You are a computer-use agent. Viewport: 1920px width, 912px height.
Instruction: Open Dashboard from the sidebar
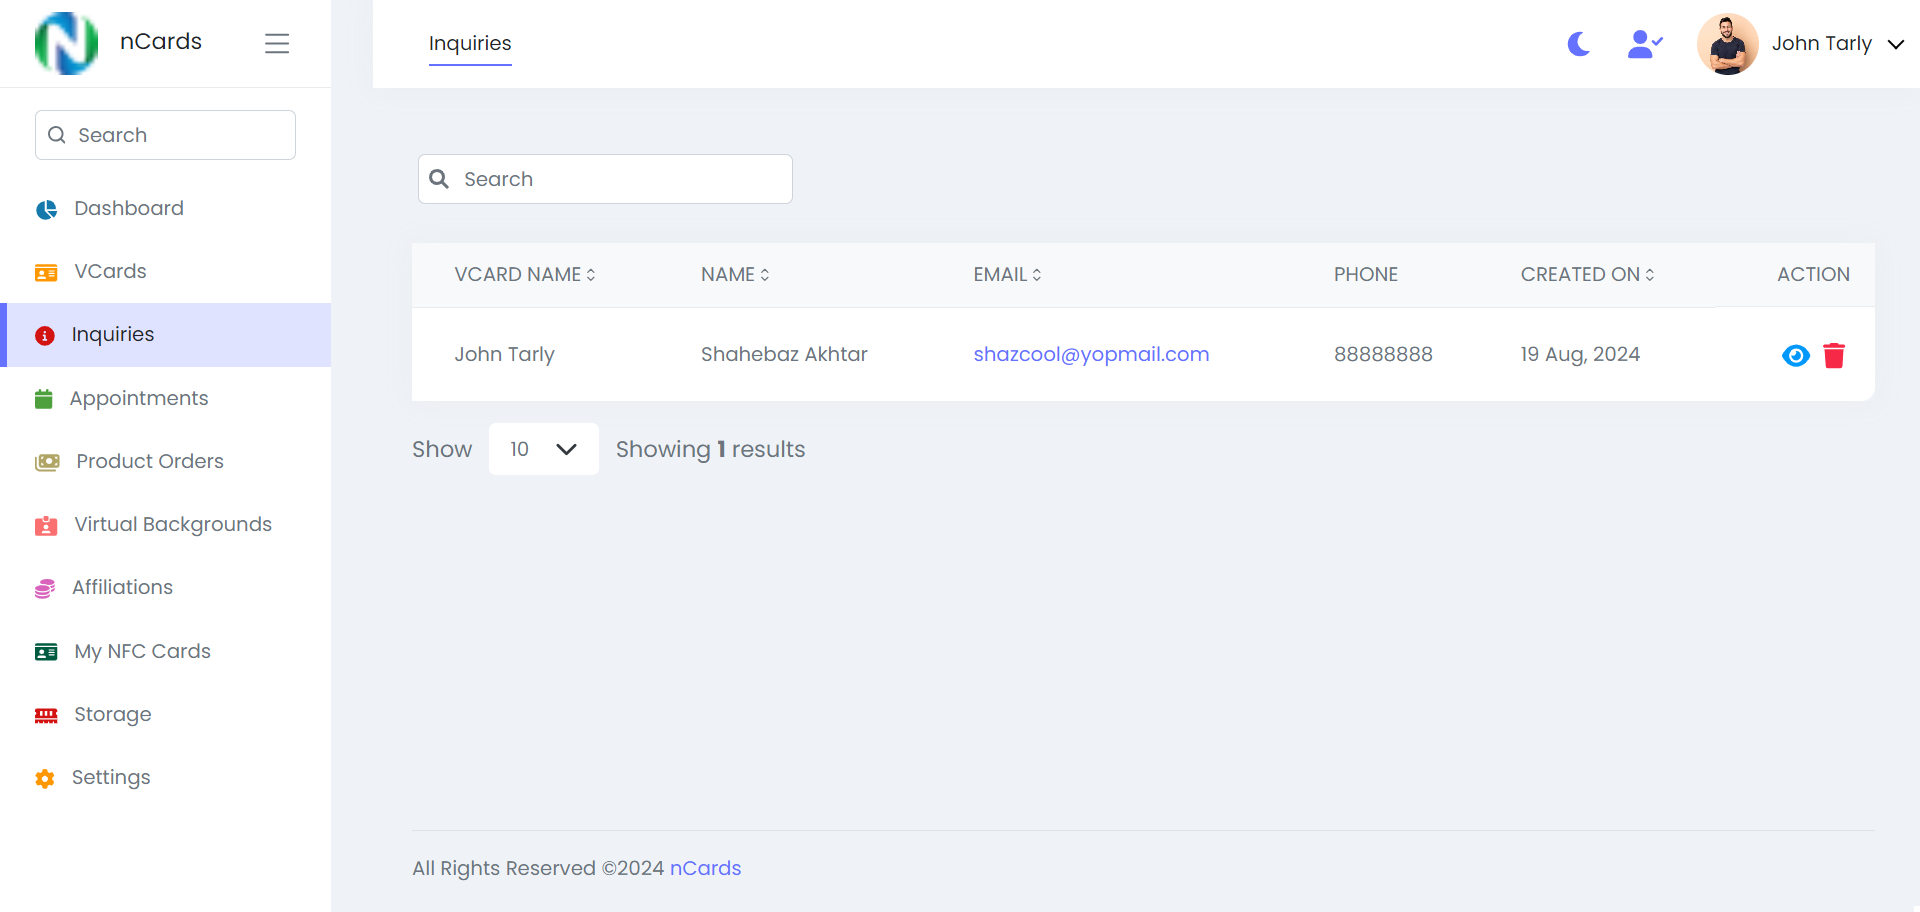[x=128, y=208]
